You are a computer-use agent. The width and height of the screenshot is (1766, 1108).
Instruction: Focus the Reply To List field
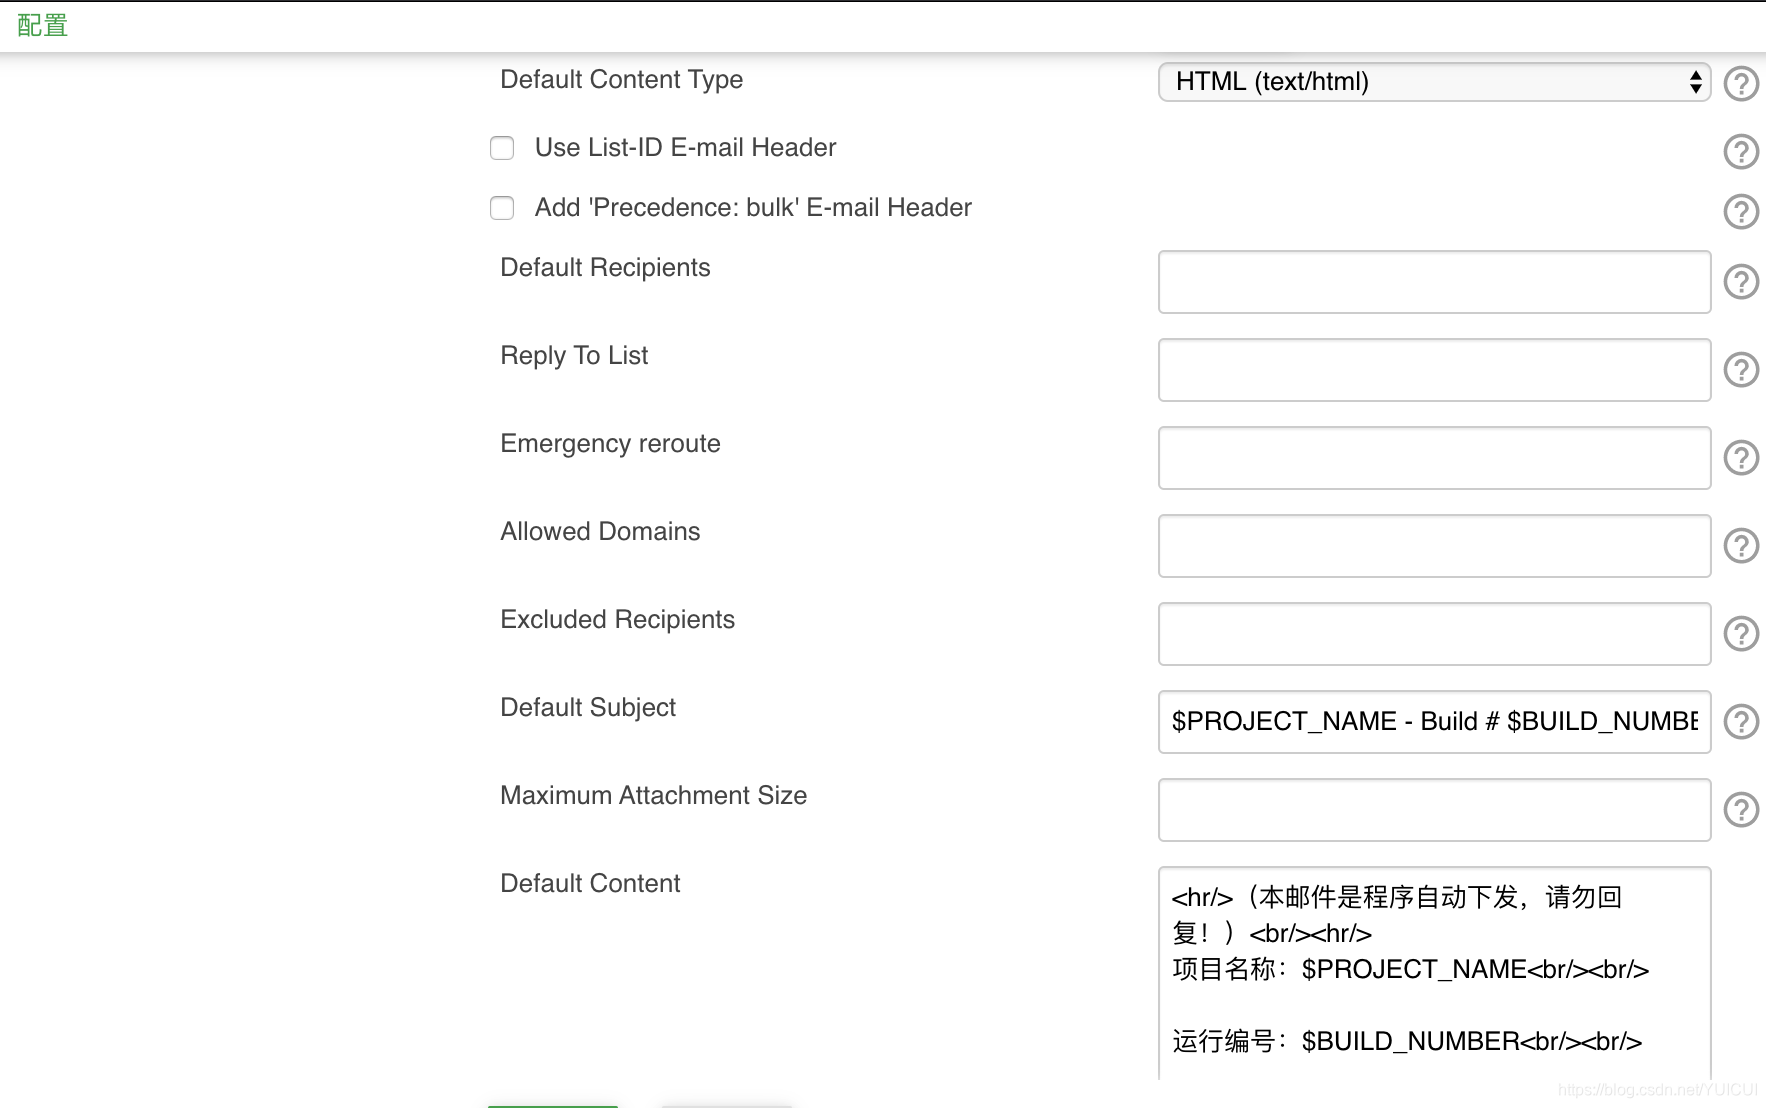point(1434,370)
